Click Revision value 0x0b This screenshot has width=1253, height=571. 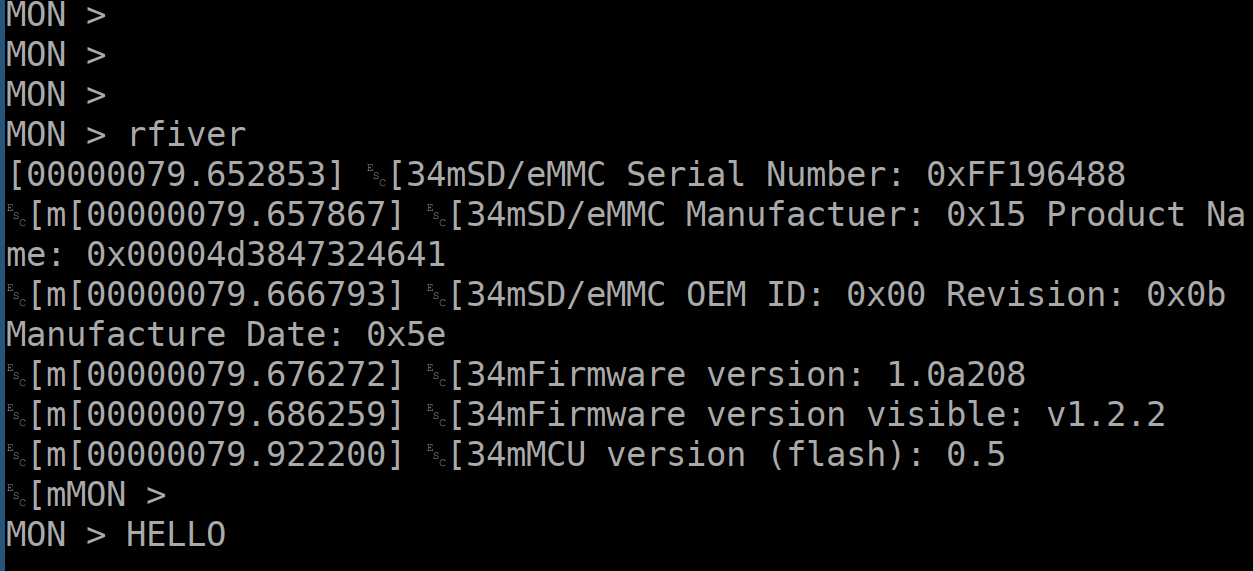(1186, 294)
